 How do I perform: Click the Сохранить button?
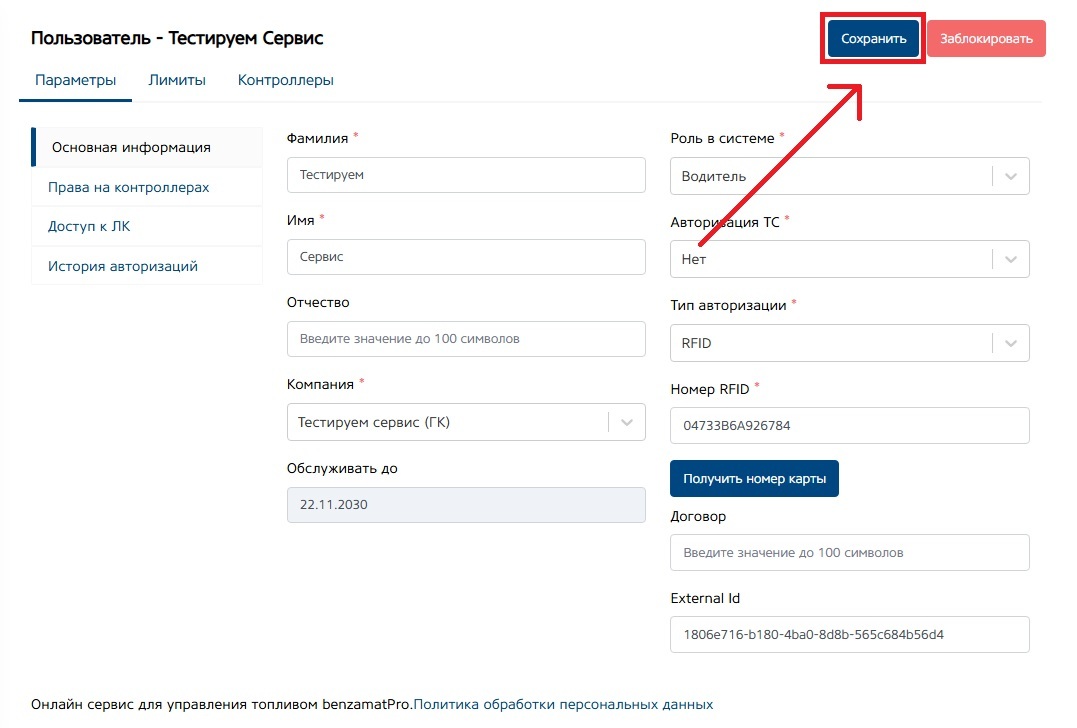872,39
